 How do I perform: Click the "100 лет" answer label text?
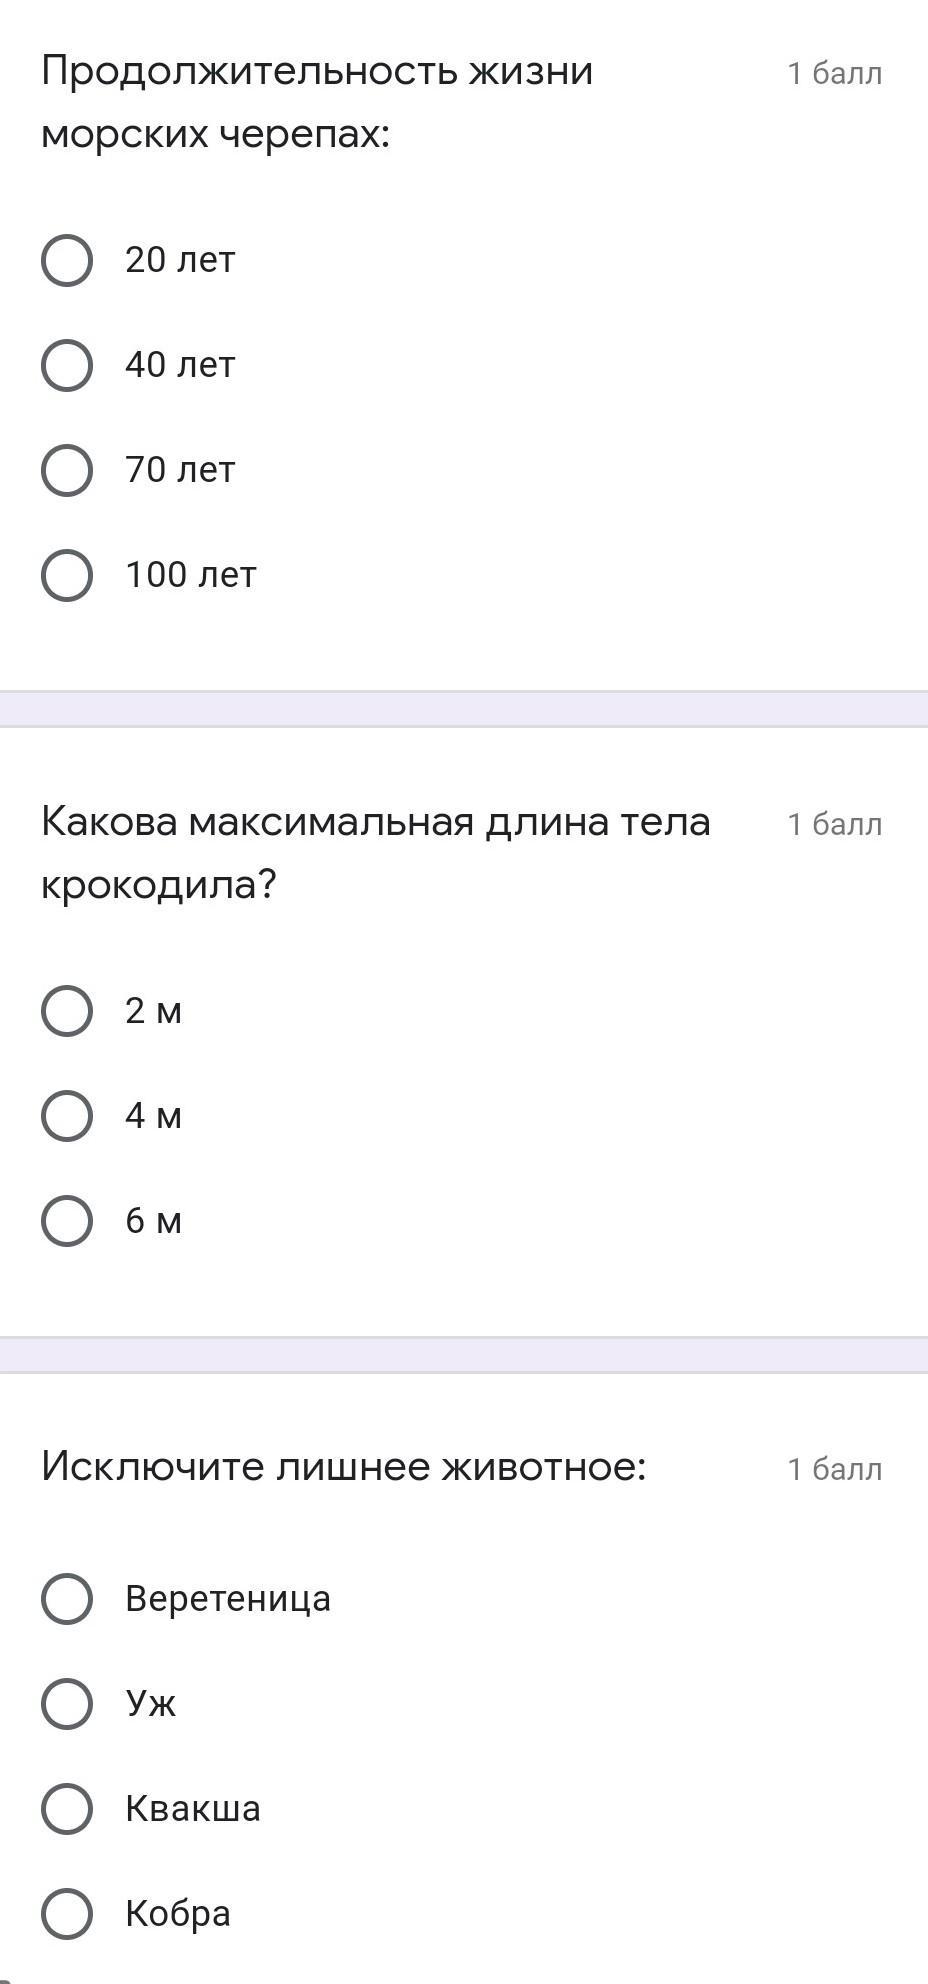[x=191, y=575]
